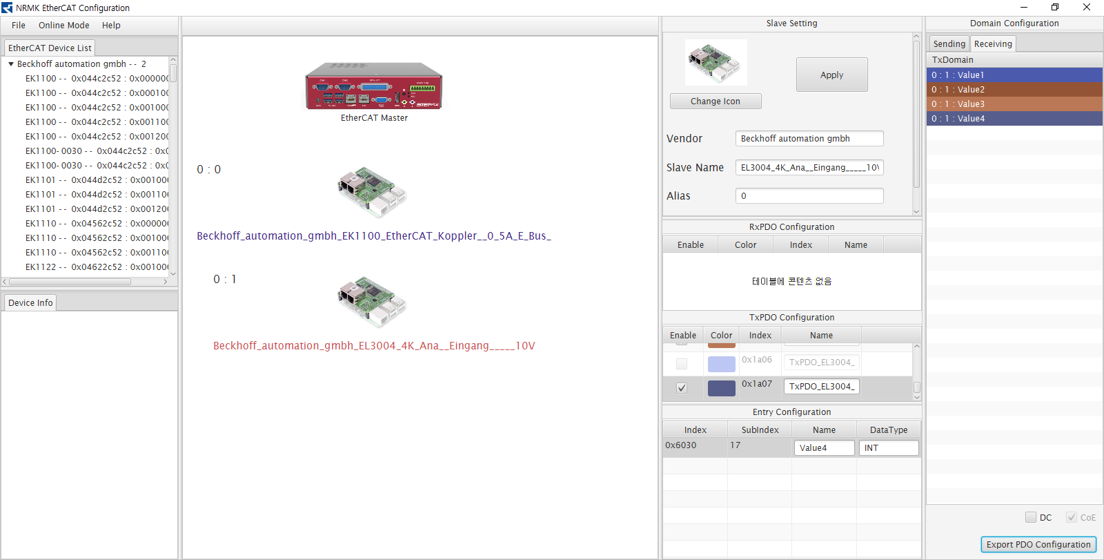The height and width of the screenshot is (560, 1104).
Task: Click the TxDomain column header
Action: coord(1014,60)
